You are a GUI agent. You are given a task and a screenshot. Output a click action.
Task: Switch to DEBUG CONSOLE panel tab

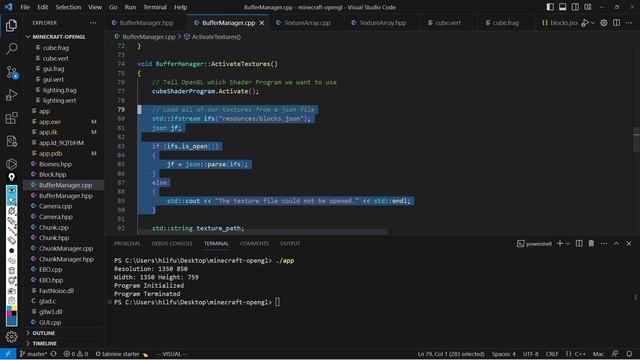coord(172,243)
